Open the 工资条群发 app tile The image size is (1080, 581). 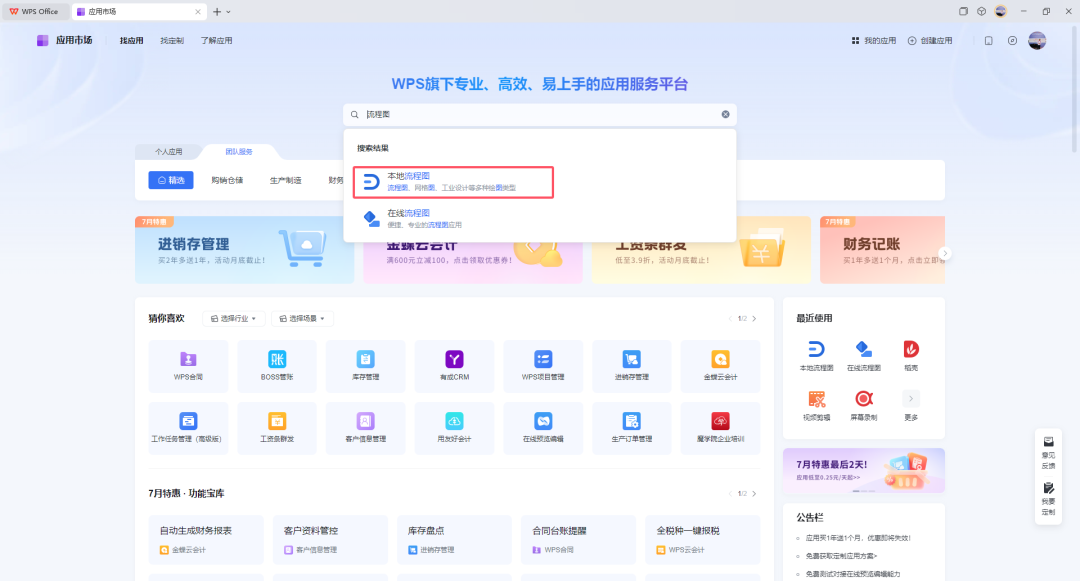277,428
